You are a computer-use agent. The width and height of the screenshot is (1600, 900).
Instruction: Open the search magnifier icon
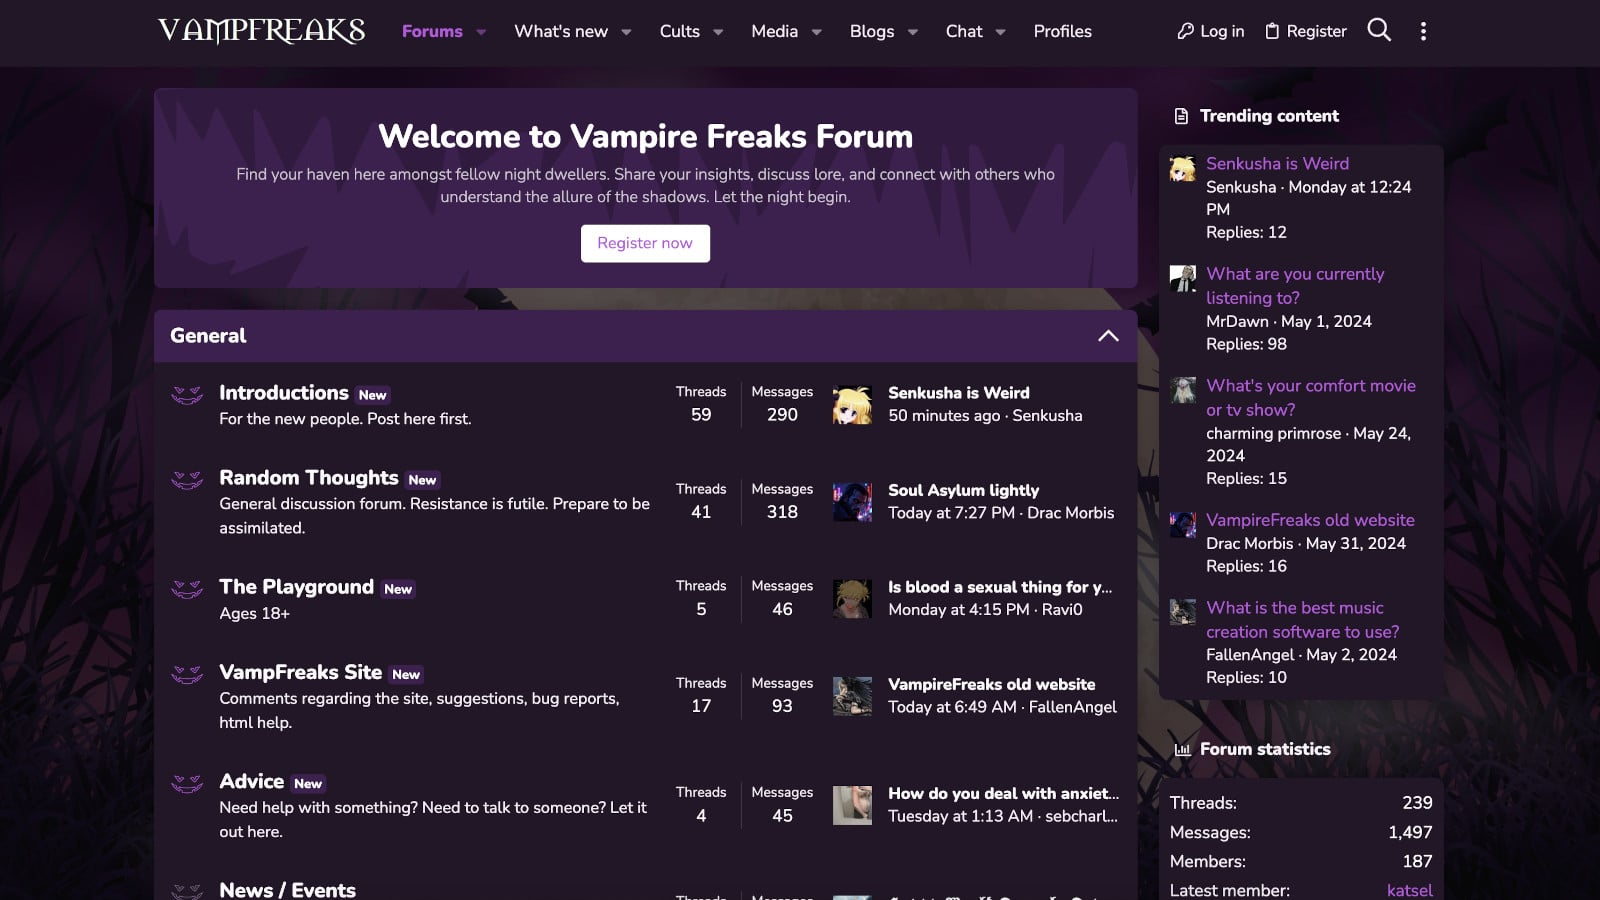pyautogui.click(x=1379, y=30)
